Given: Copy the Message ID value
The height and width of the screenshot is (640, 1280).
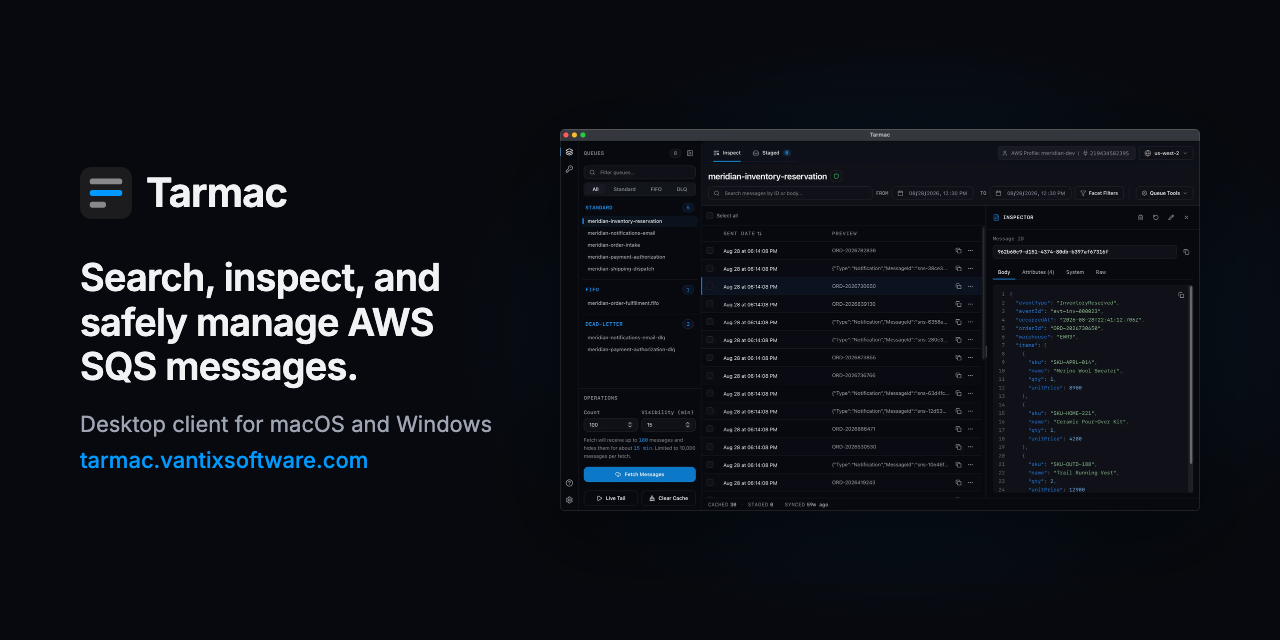Looking at the screenshot, I should [x=1186, y=252].
